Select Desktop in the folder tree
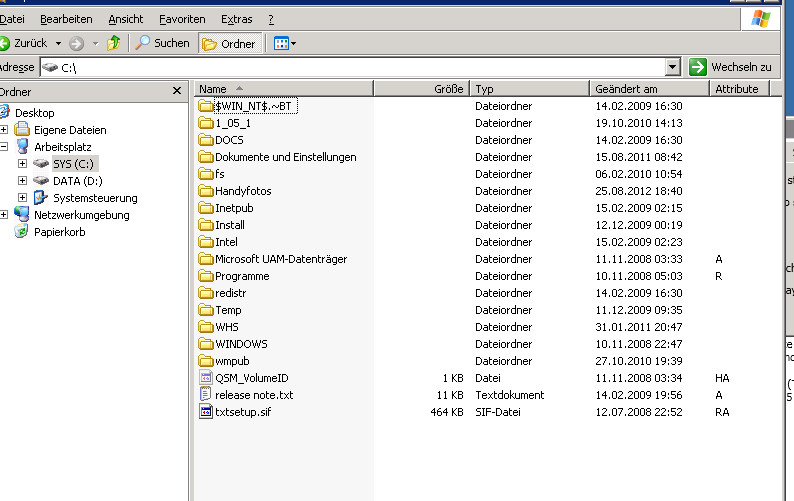This screenshot has height=501, width=794. point(34,113)
